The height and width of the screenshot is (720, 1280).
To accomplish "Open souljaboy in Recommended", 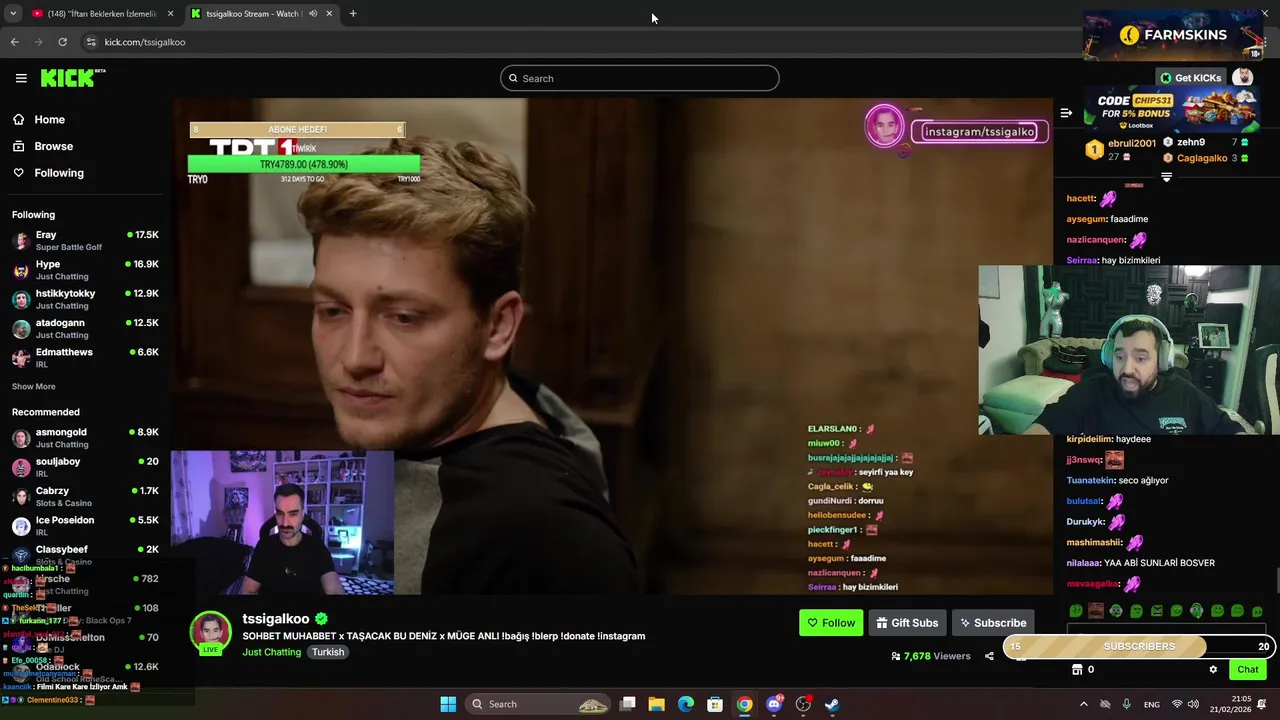I will [x=85, y=467].
